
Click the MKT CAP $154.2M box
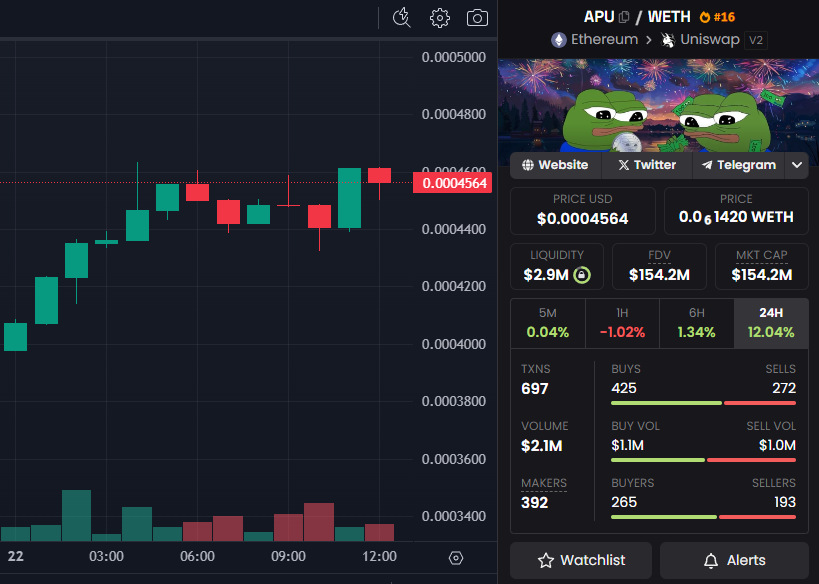pyautogui.click(x=762, y=266)
